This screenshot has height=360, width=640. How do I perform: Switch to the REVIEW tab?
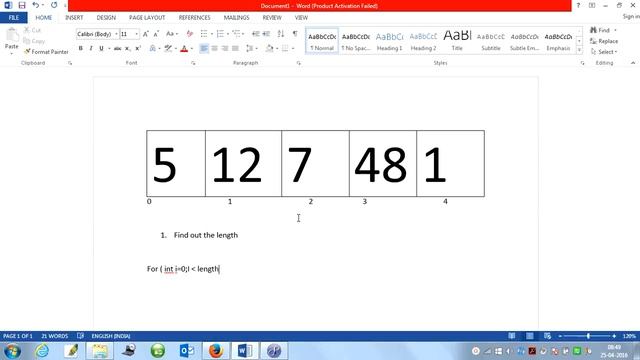pyautogui.click(x=272, y=18)
